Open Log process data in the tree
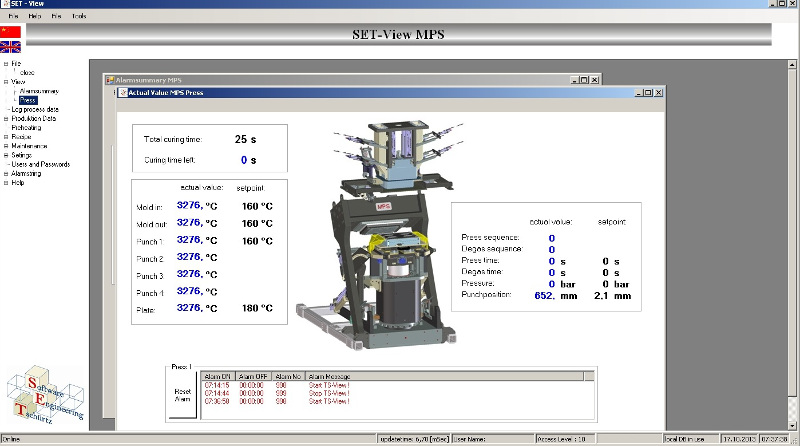This screenshot has width=800, height=446. (x=35, y=109)
